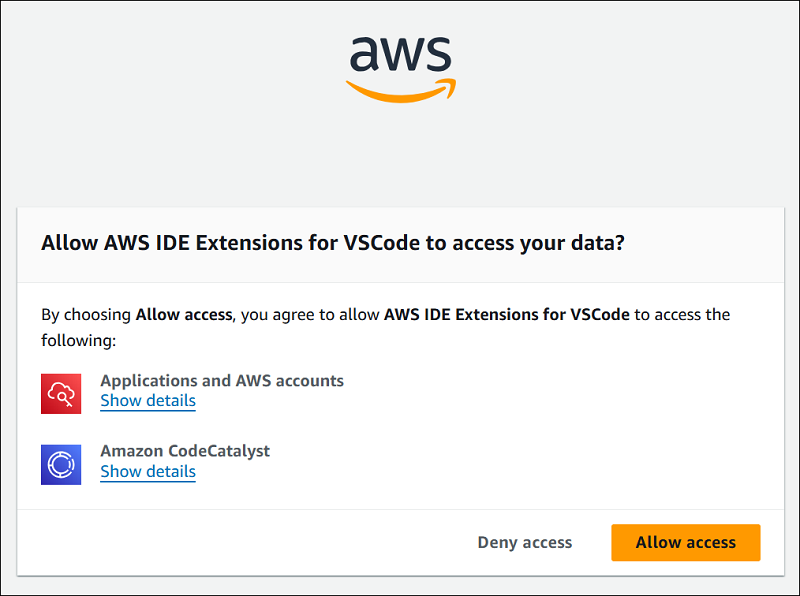The width and height of the screenshot is (800, 596).
Task: Select the Amazon CodeCatalyst label
Action: [x=185, y=451]
